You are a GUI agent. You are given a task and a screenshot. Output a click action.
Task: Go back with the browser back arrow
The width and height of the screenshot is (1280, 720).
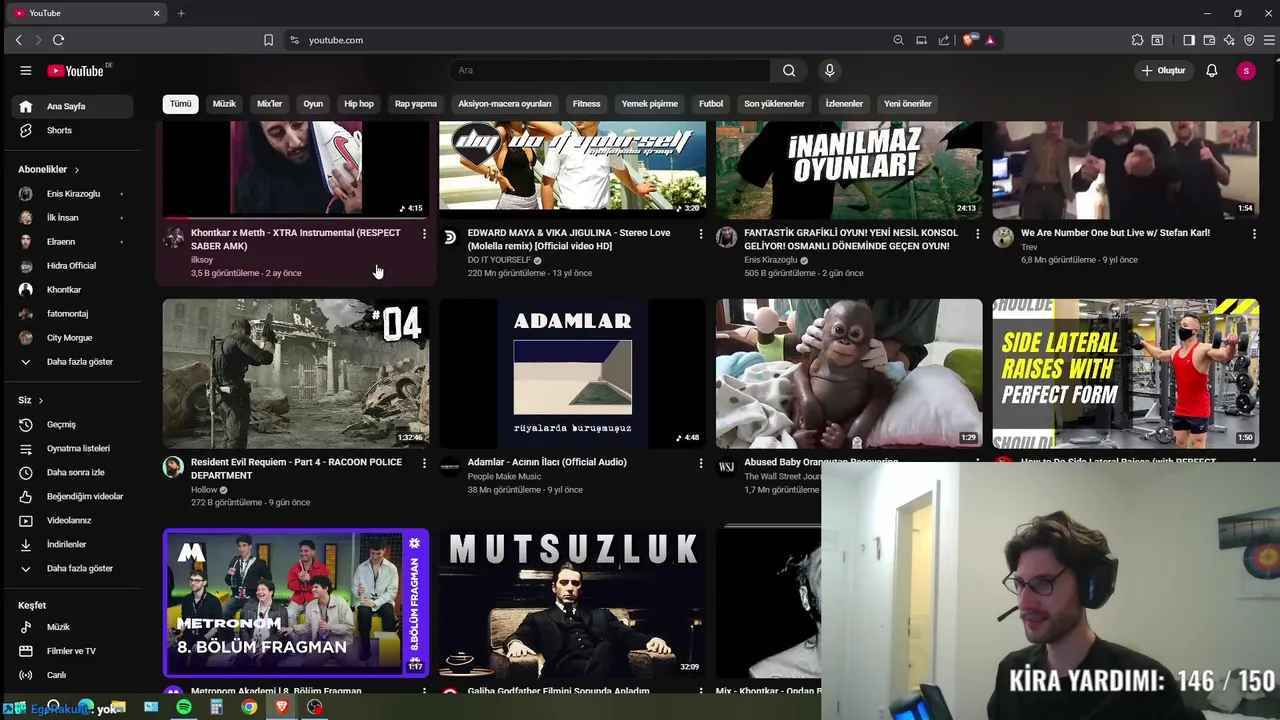point(18,40)
